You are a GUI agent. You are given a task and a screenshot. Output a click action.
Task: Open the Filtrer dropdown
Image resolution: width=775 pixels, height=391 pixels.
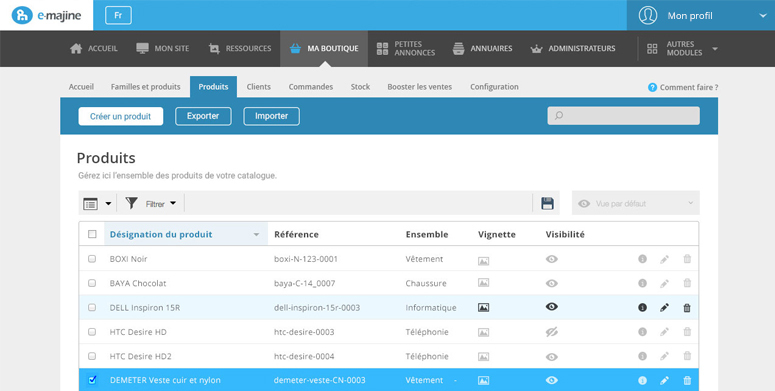tap(151, 203)
